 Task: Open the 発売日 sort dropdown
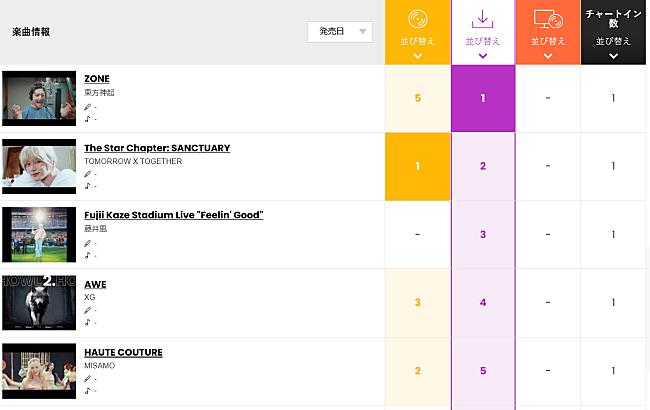coord(339,32)
